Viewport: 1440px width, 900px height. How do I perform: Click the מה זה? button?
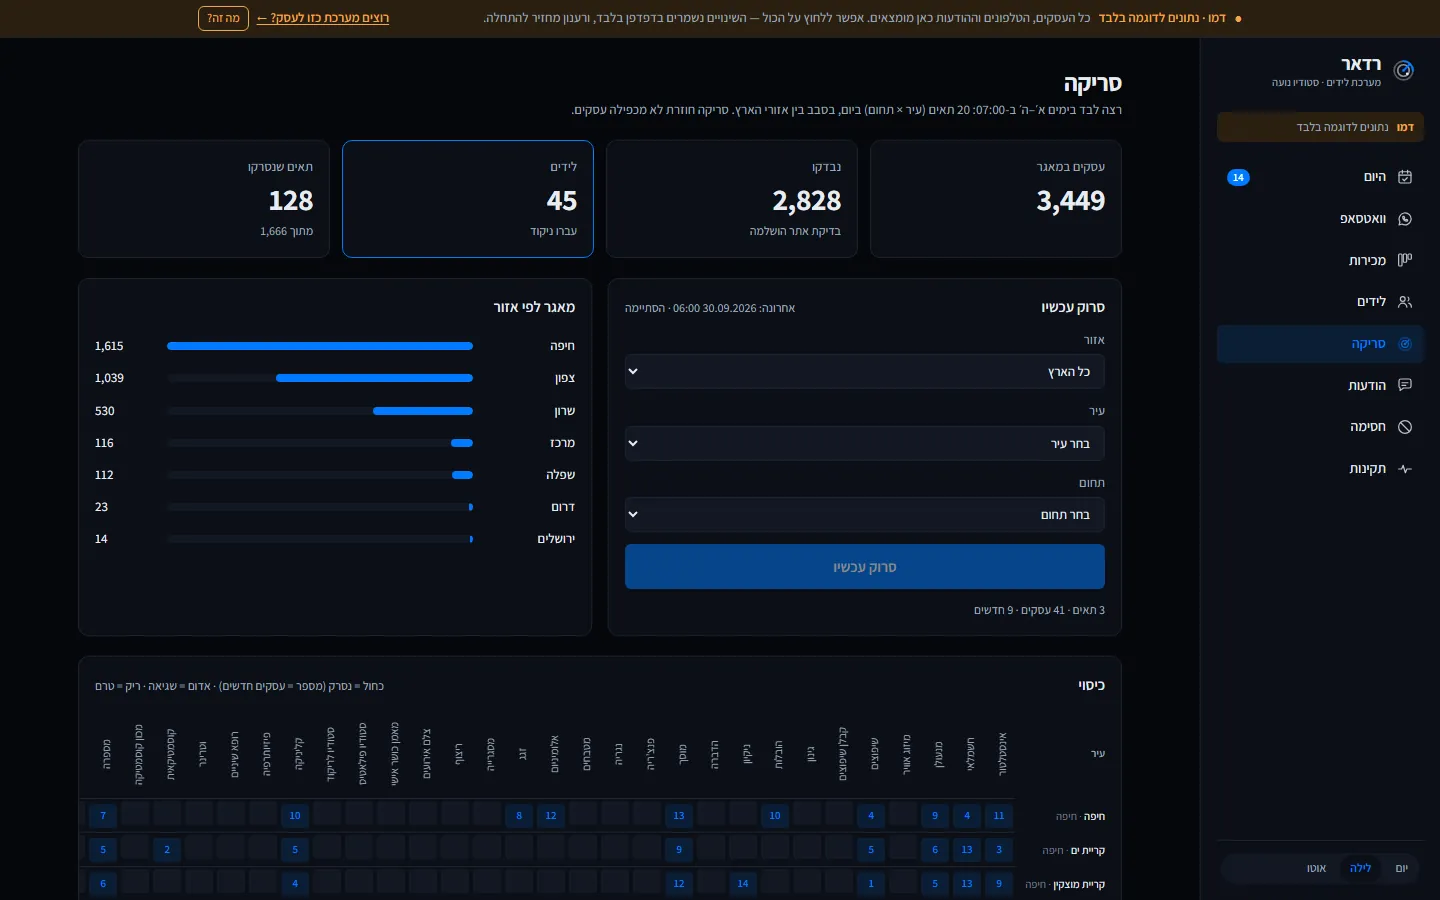(x=223, y=18)
